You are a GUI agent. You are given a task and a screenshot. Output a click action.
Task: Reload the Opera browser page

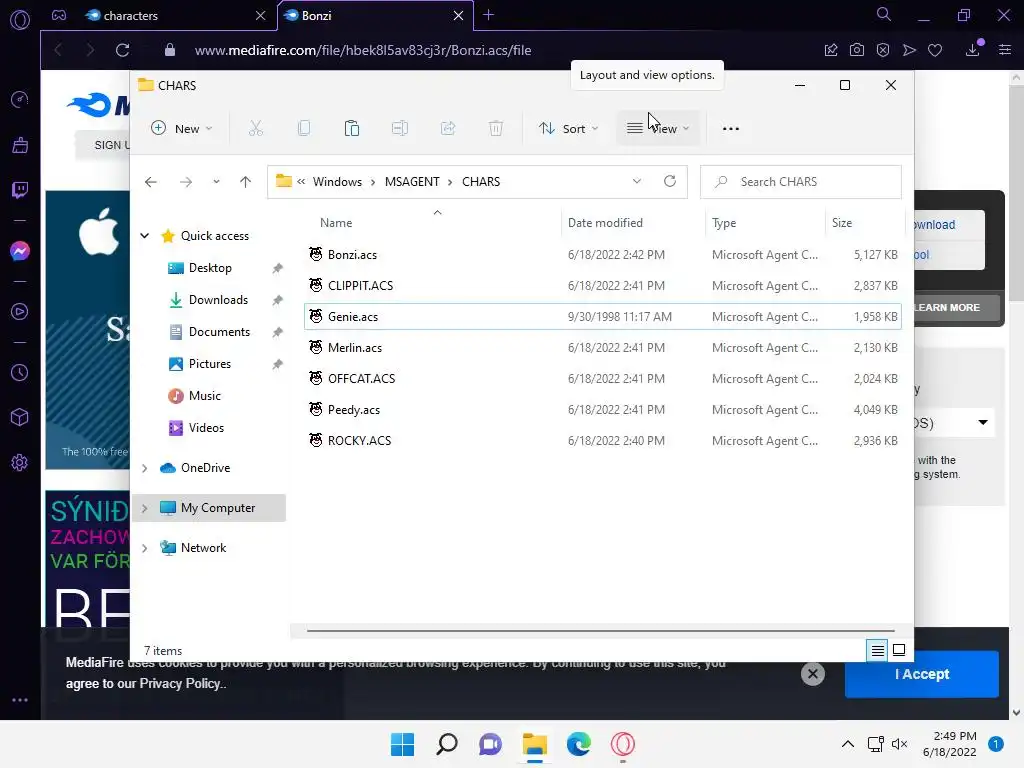pyautogui.click(x=123, y=50)
